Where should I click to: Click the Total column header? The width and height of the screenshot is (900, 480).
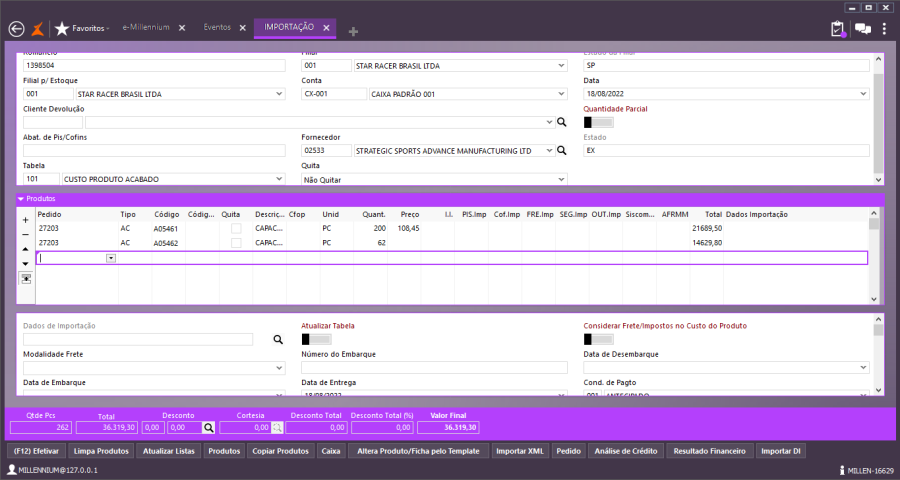(x=713, y=214)
